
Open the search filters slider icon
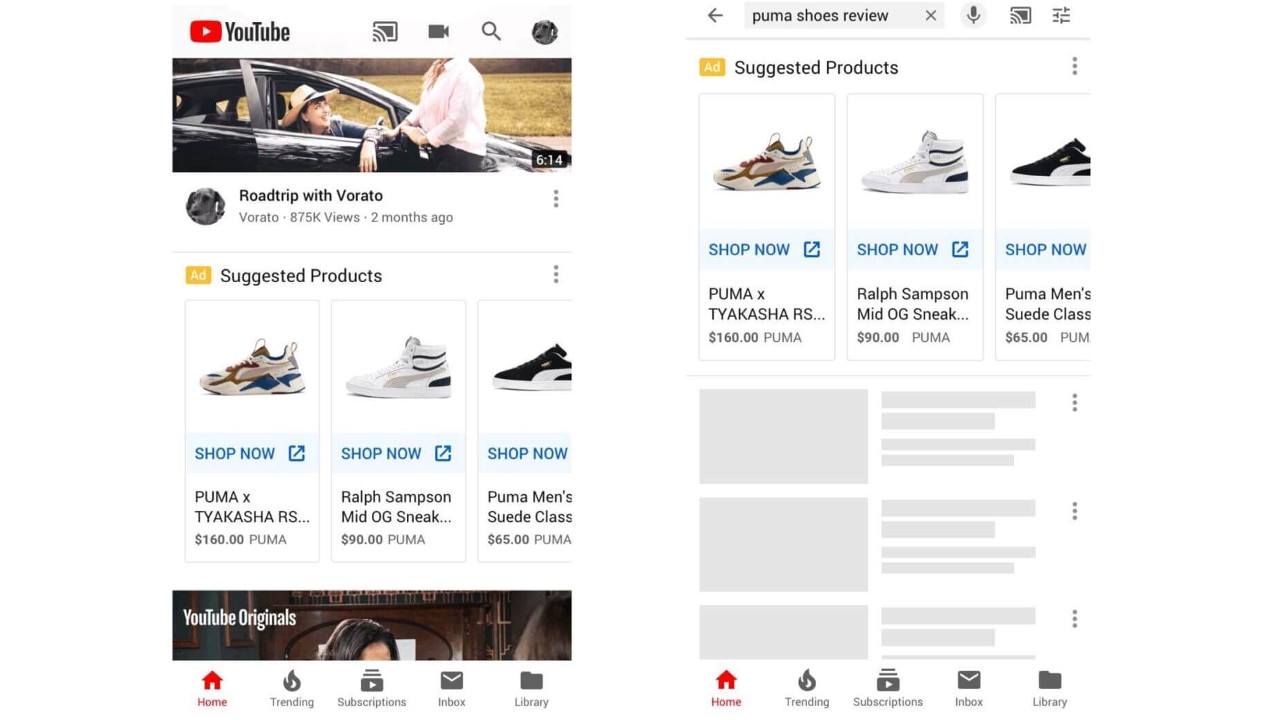(1061, 16)
